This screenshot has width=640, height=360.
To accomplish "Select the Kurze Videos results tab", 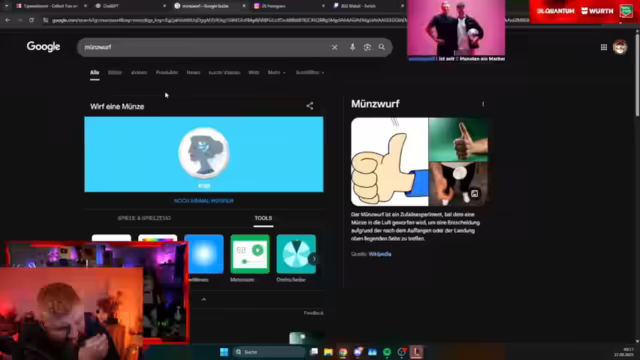I will point(224,73).
